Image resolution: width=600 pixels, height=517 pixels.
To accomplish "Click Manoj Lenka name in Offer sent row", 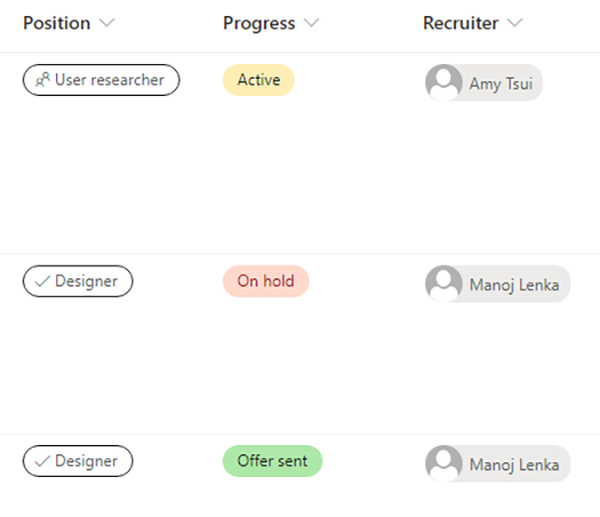I will click(514, 465).
